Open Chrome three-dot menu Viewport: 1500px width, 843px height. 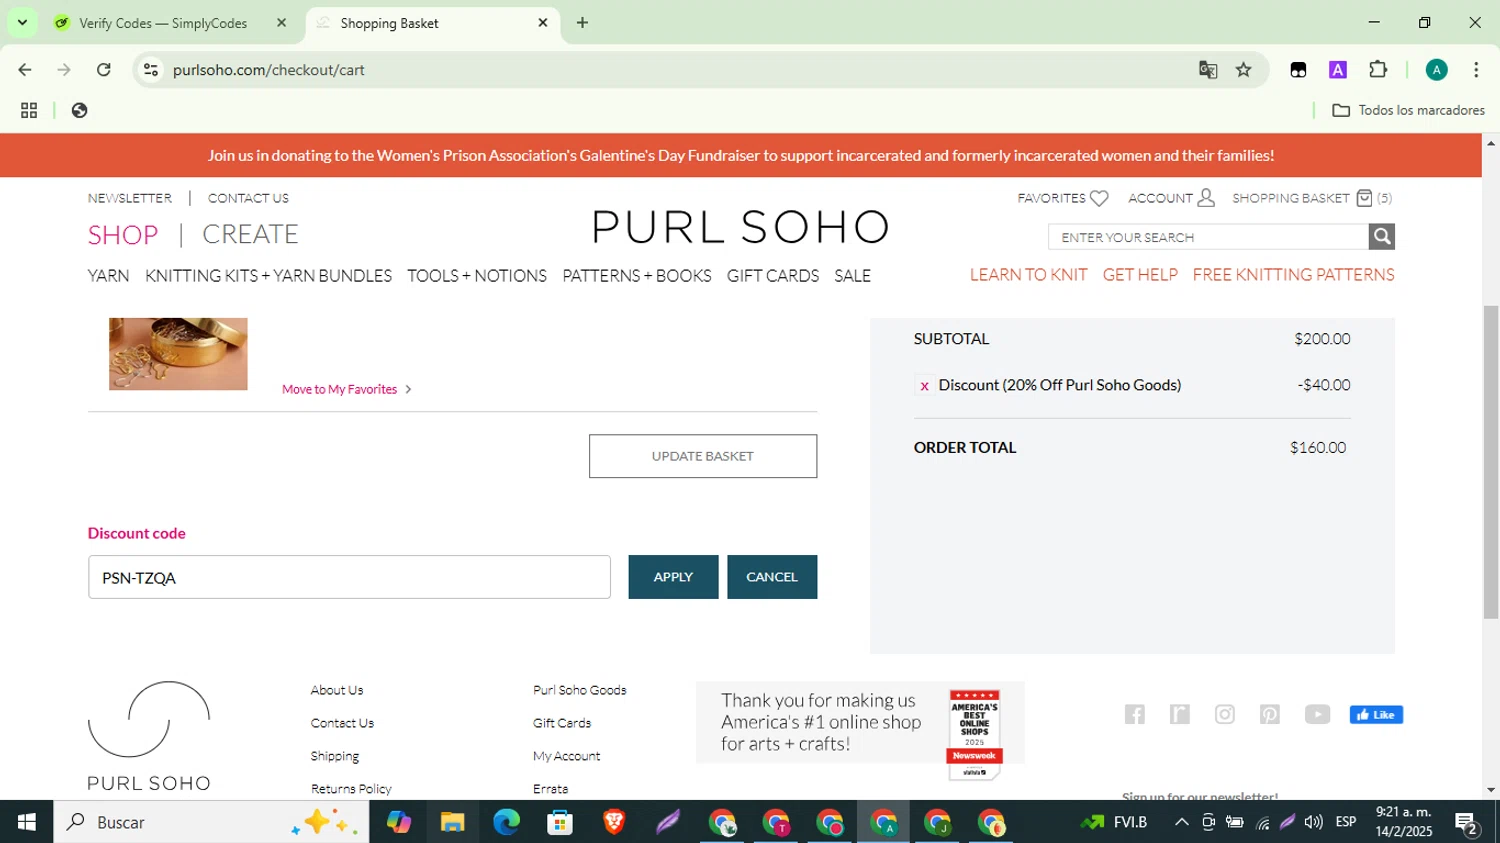click(1476, 70)
